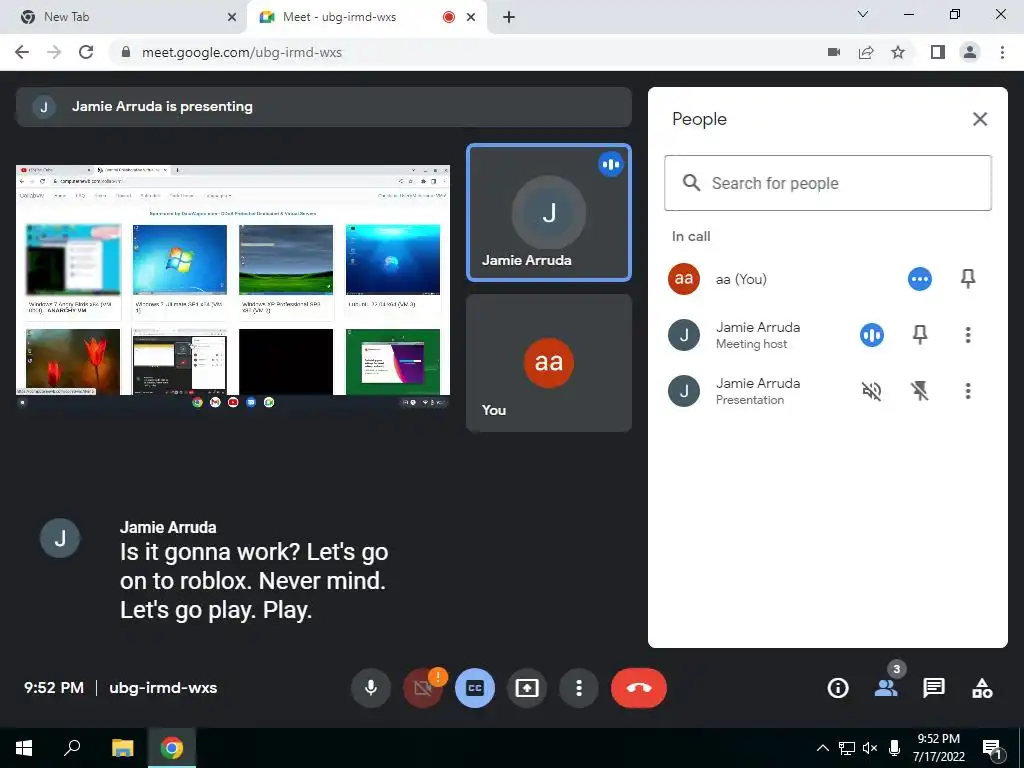Open more actions for Jamie Arruda Meeting host

click(x=968, y=335)
